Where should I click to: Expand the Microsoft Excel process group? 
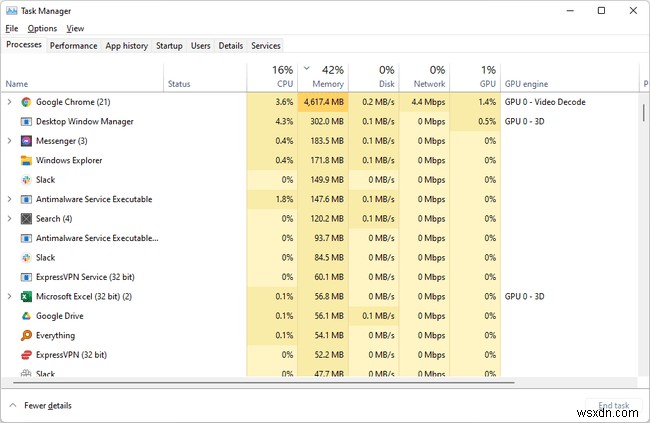[10, 297]
